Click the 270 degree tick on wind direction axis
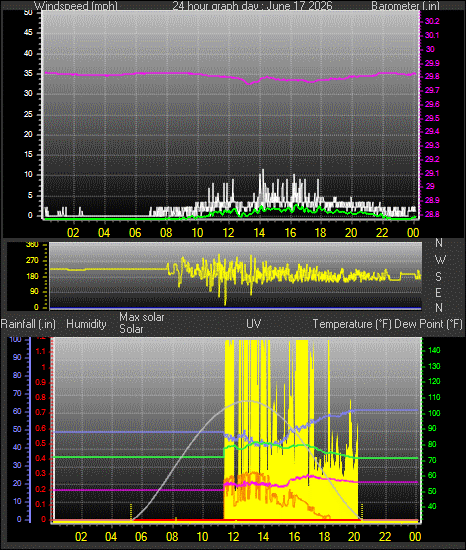Screen dimensions: 466x550 click(32, 261)
